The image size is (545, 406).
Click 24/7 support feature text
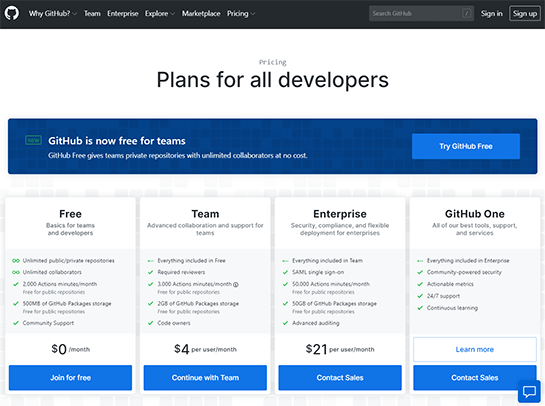443,296
